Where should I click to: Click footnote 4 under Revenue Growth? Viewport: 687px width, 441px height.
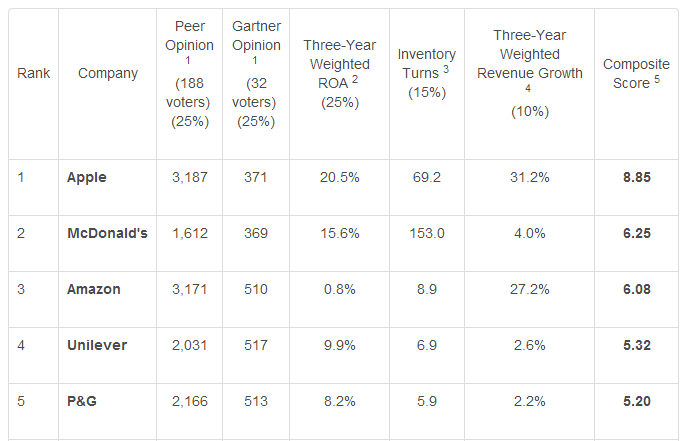528,88
